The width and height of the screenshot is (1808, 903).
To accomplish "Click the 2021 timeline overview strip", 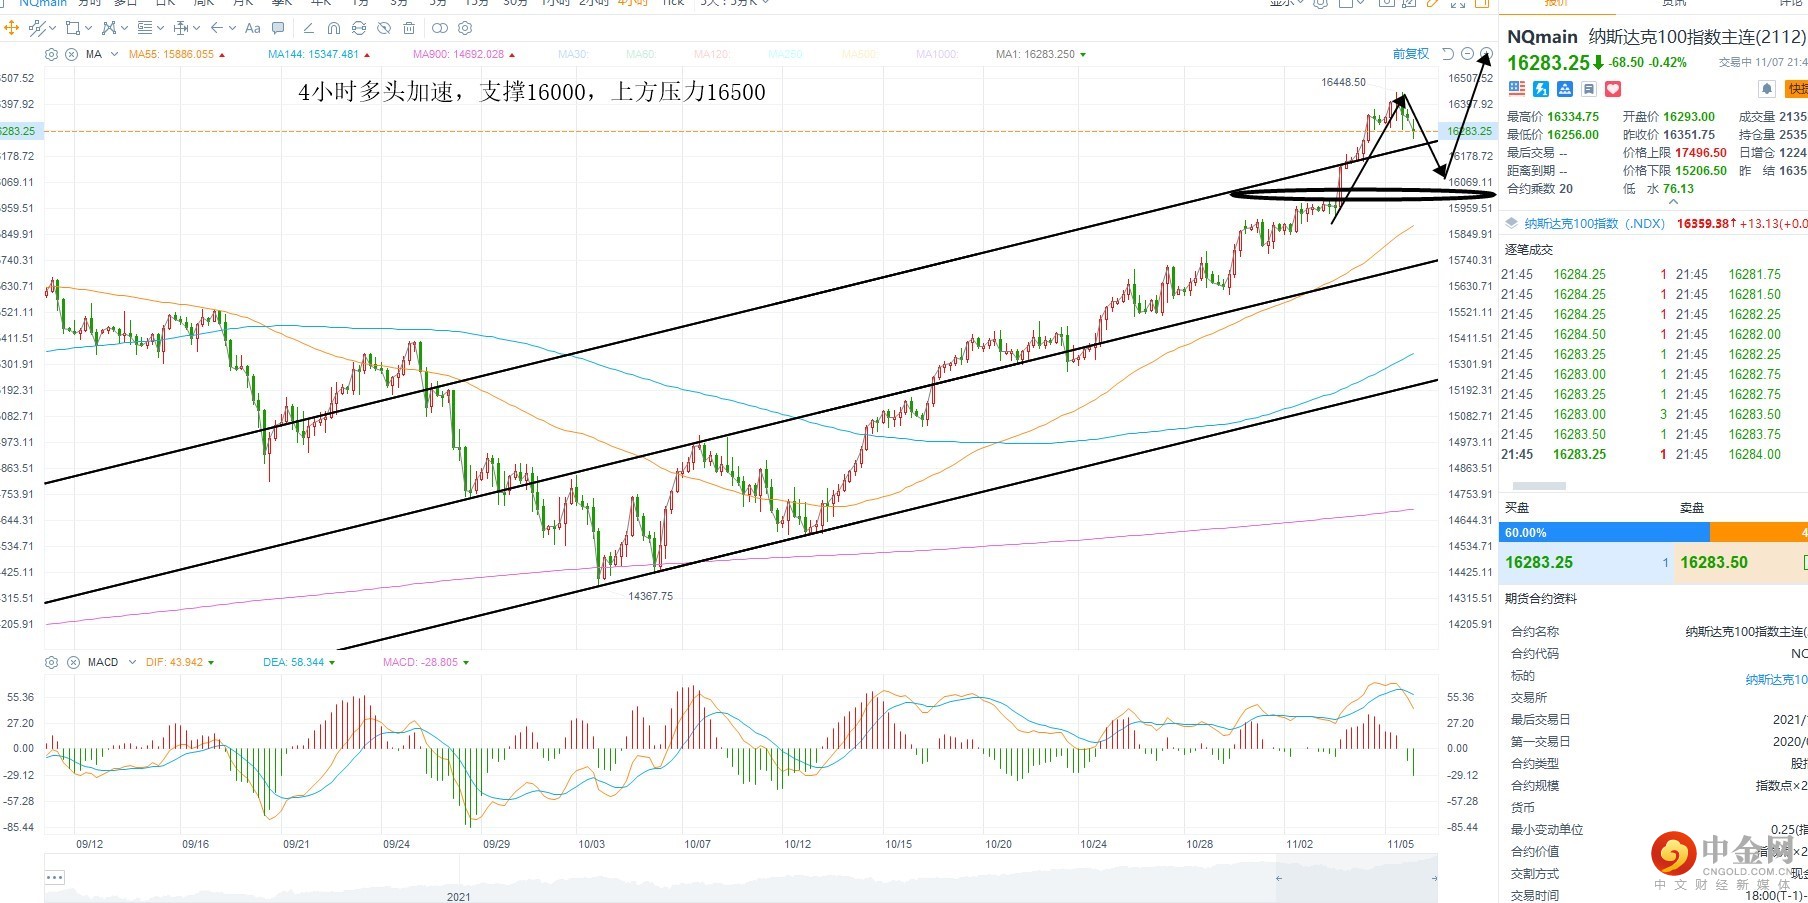I will click(740, 880).
